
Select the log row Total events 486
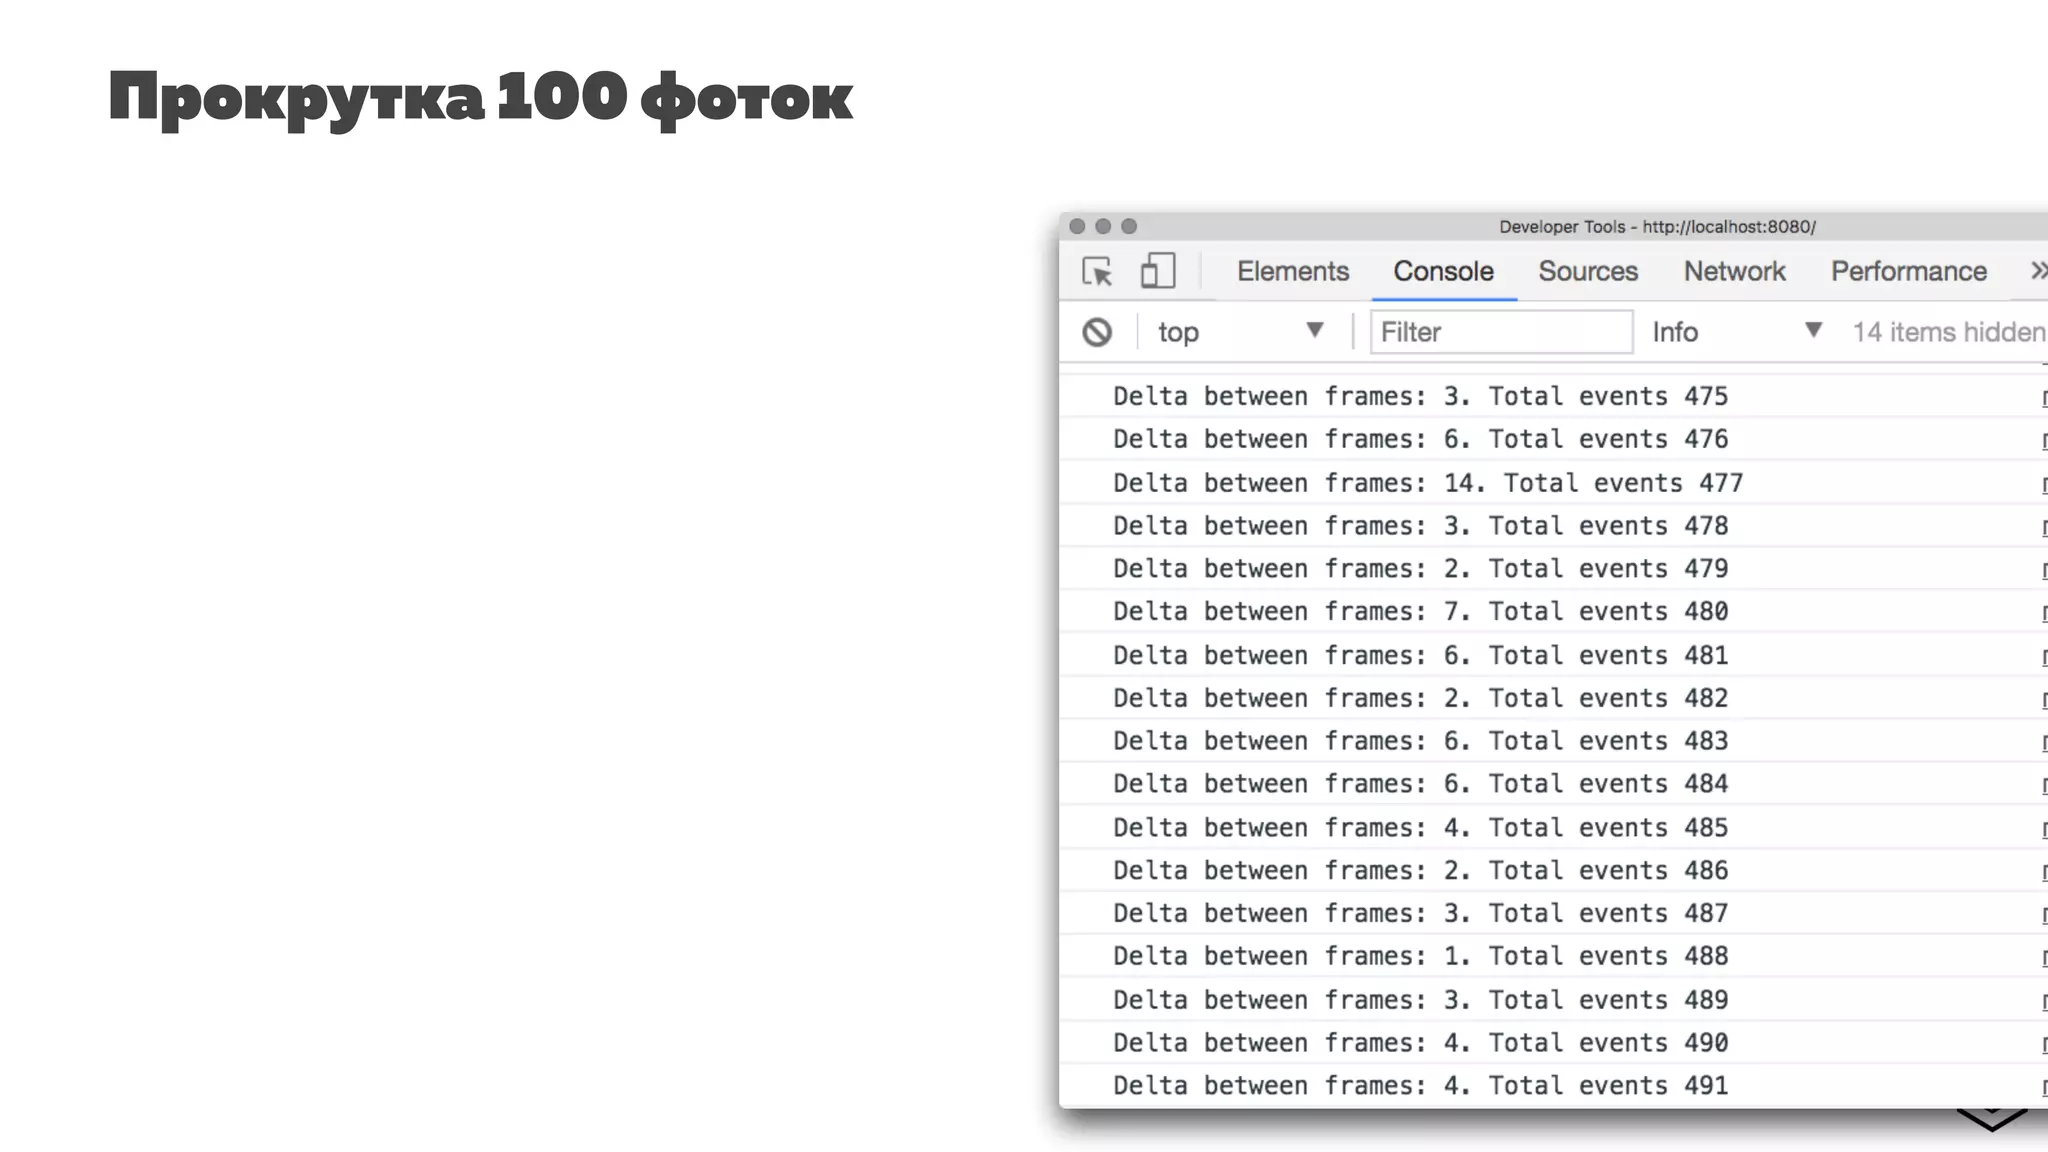[1553, 871]
